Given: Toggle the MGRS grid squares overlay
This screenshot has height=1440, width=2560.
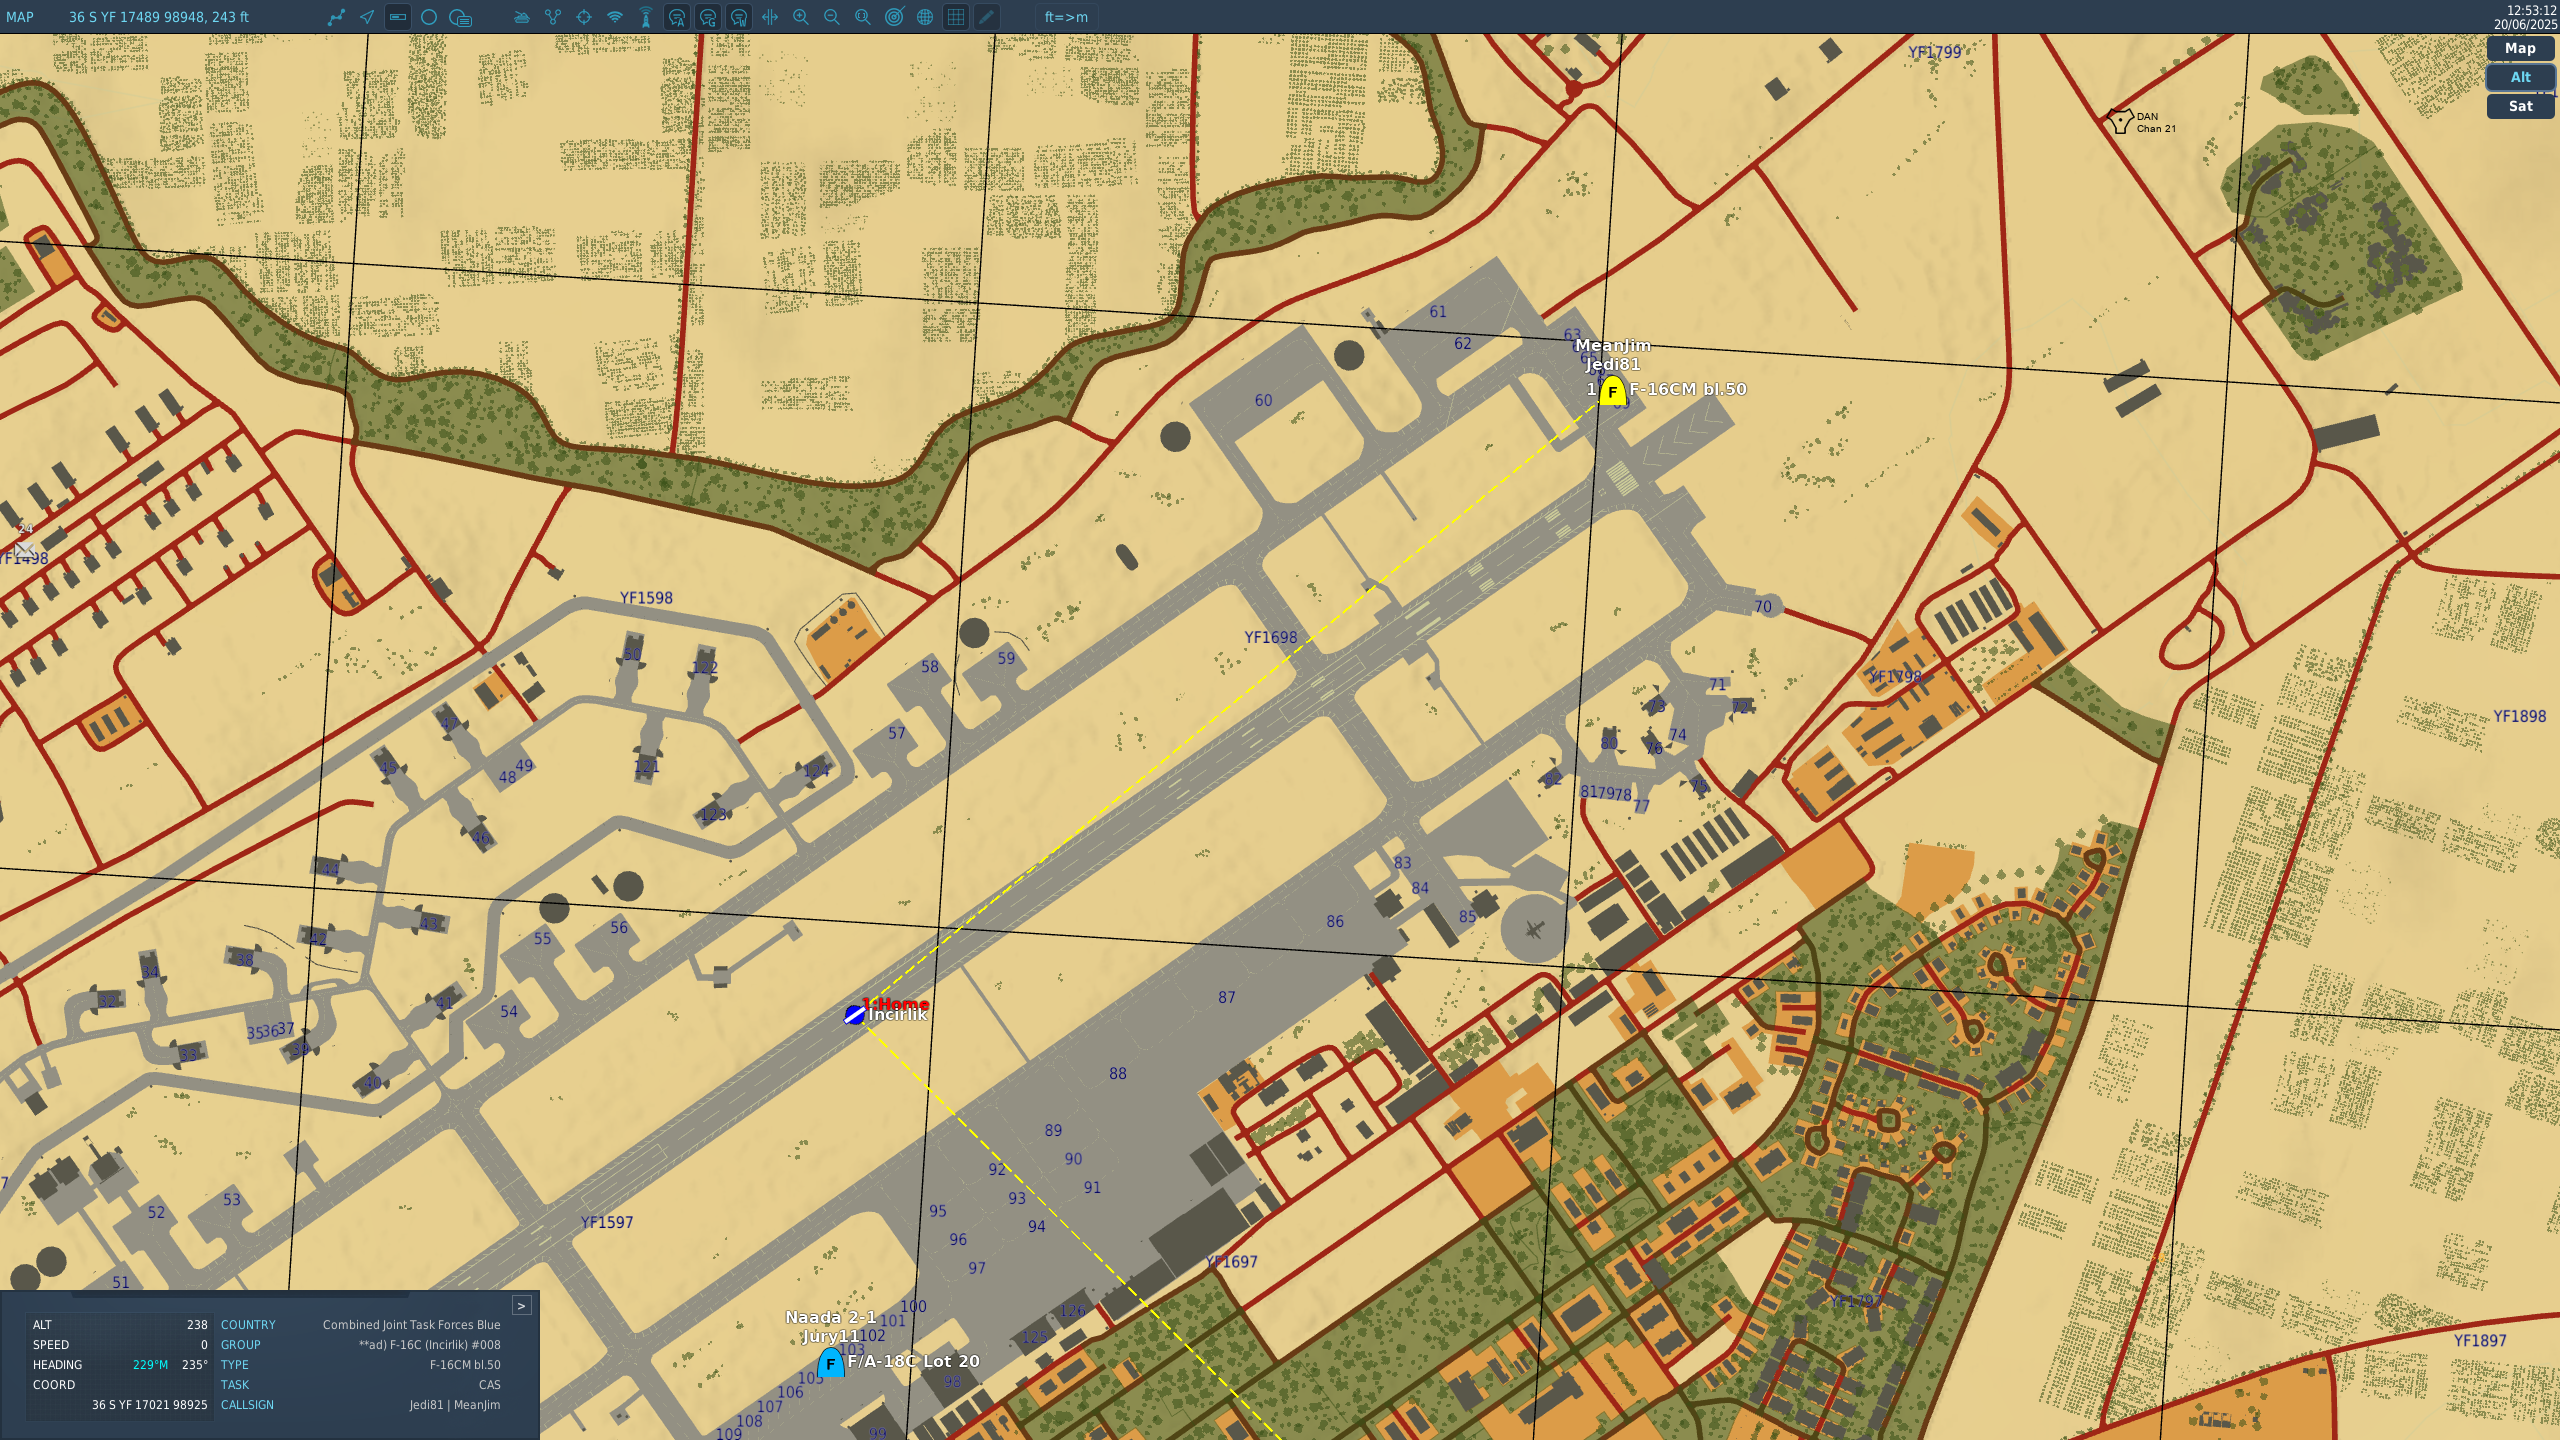Looking at the screenshot, I should (956, 17).
